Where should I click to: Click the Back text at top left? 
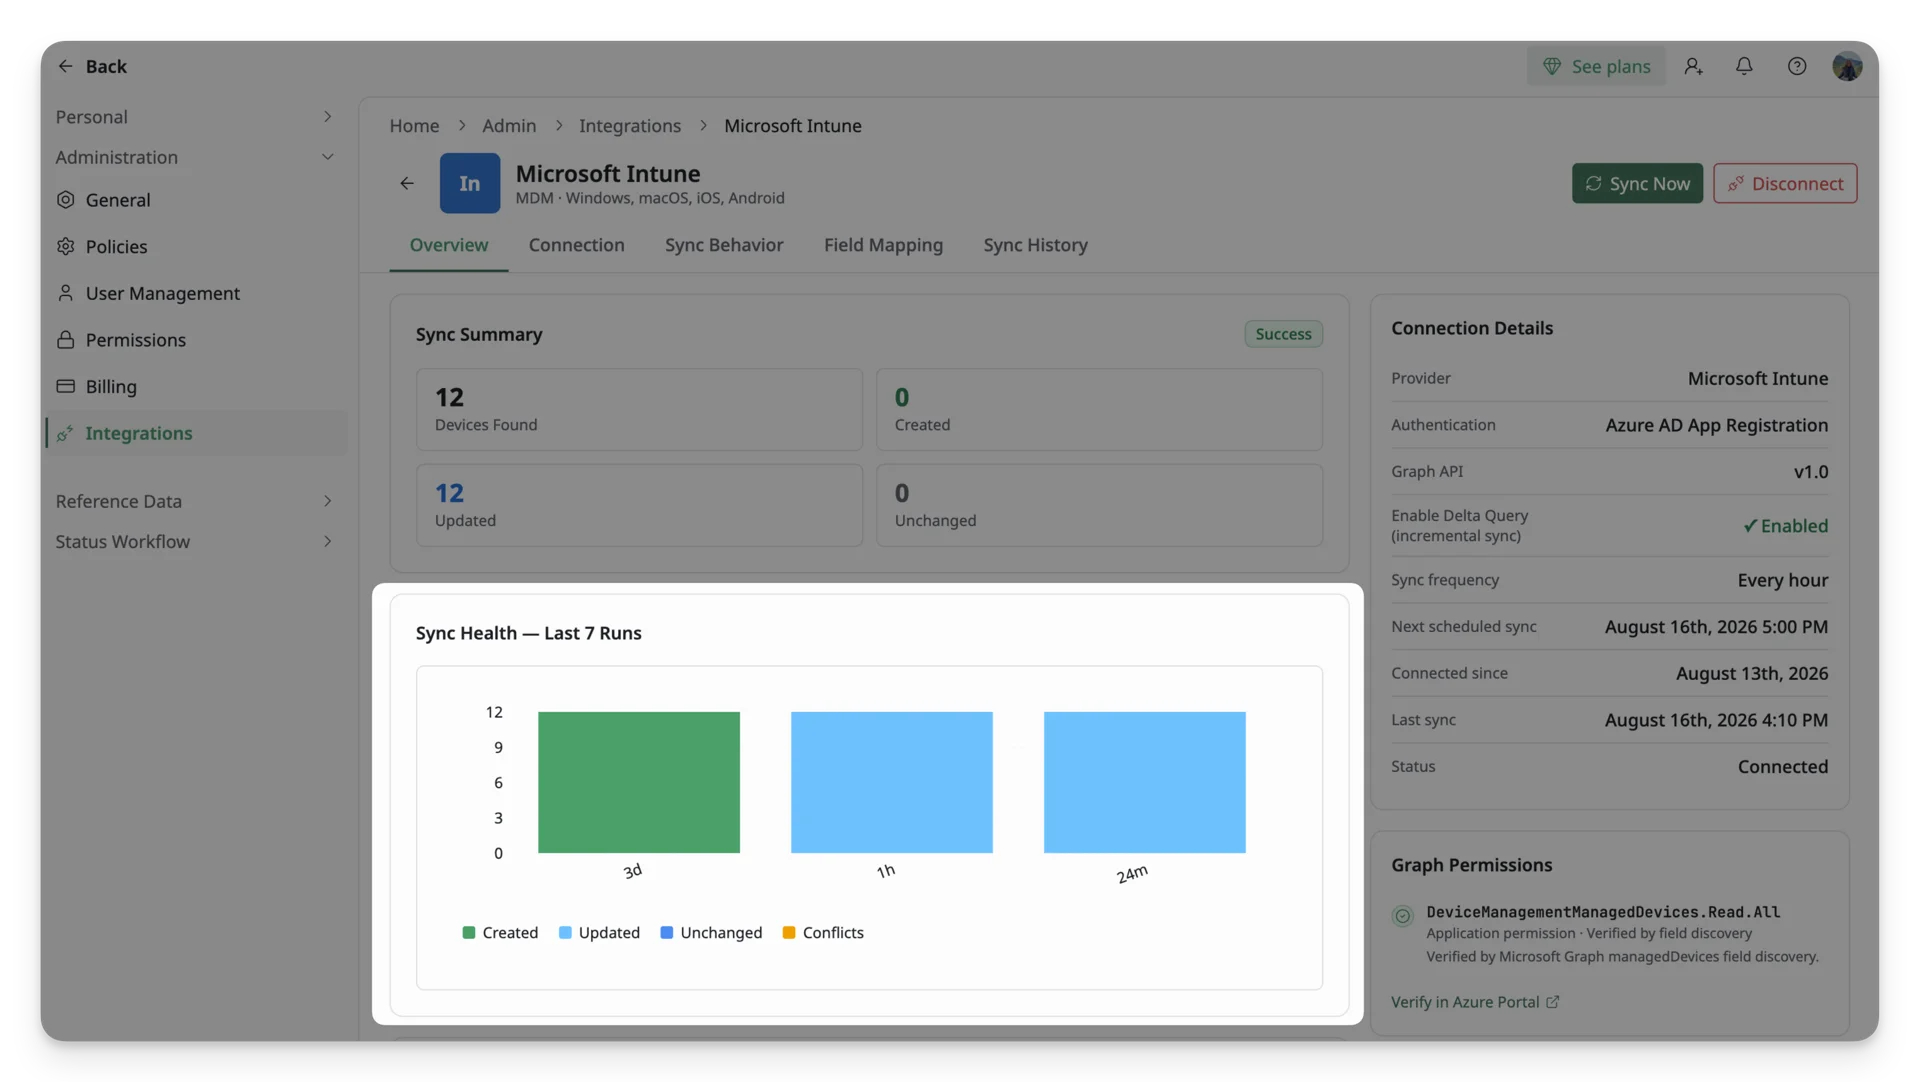[106, 66]
